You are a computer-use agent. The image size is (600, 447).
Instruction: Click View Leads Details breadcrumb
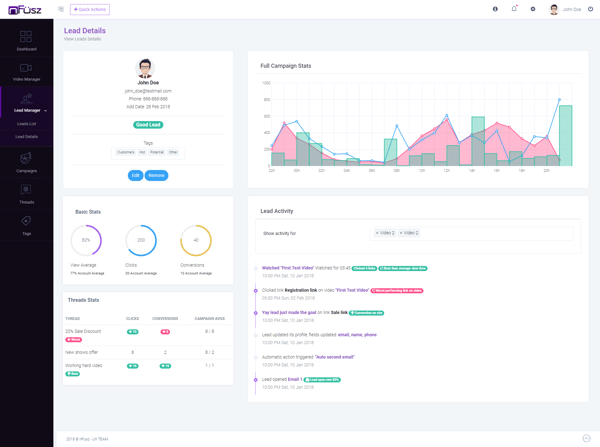click(x=82, y=39)
